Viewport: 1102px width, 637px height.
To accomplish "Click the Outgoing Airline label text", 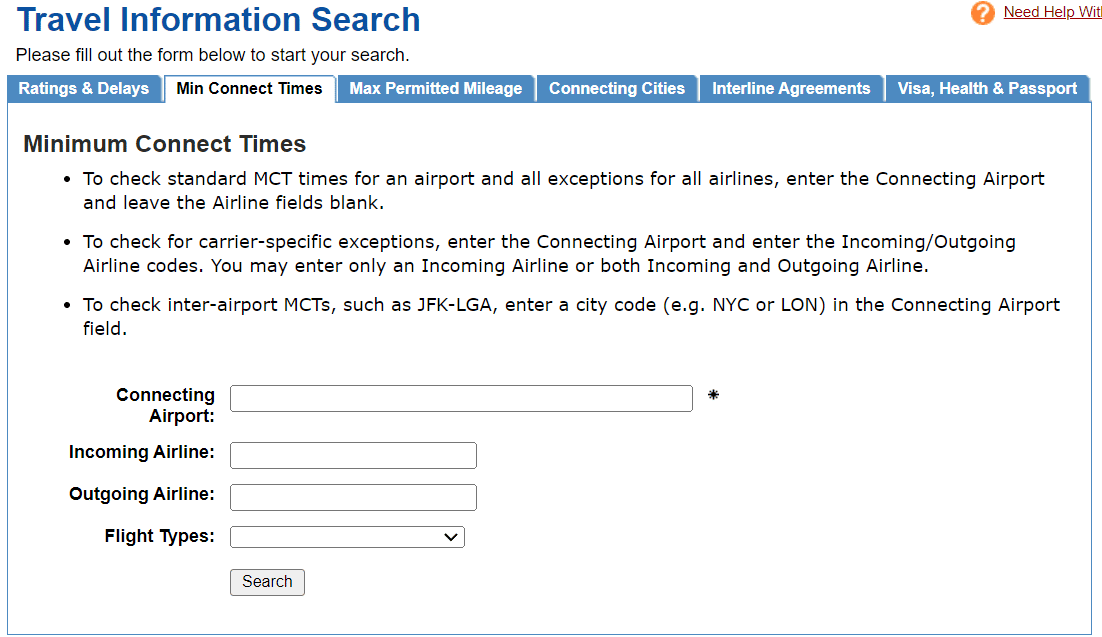I will (x=142, y=494).
